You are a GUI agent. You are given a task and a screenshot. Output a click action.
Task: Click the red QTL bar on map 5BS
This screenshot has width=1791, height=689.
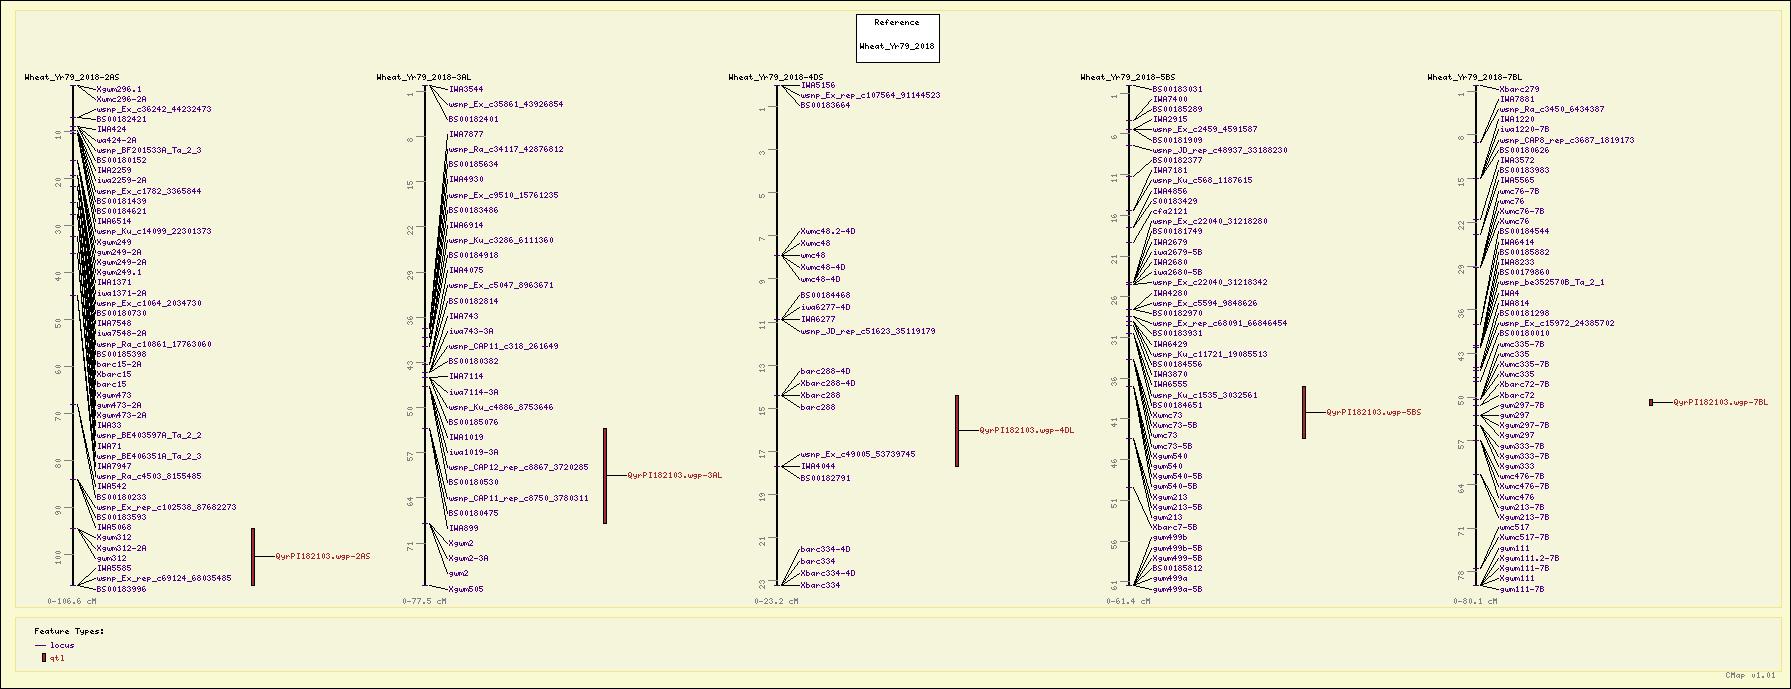[1304, 412]
